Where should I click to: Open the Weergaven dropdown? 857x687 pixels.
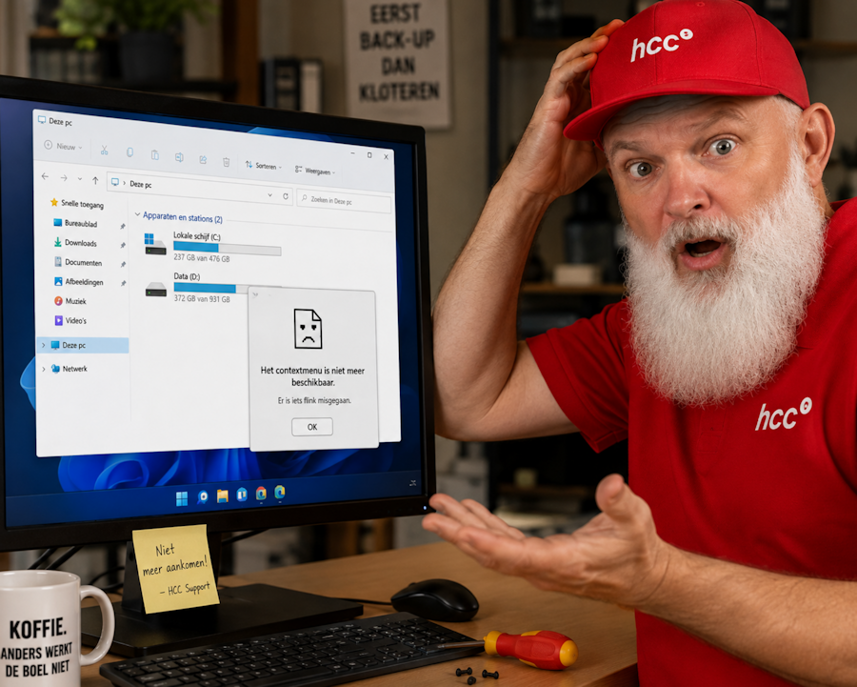(x=315, y=171)
